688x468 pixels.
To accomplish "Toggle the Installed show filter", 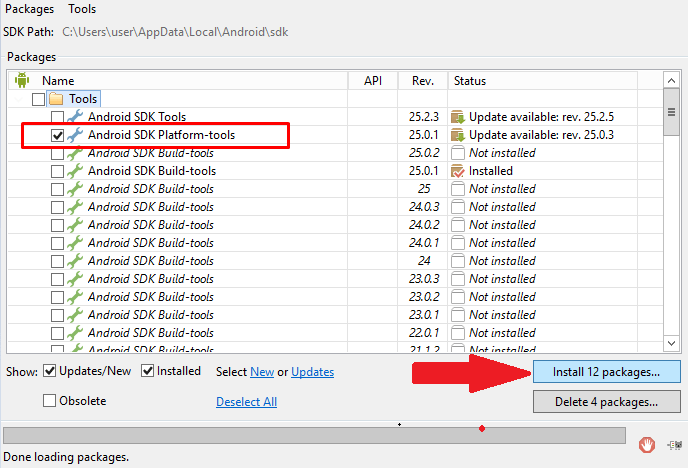I will click(x=147, y=371).
